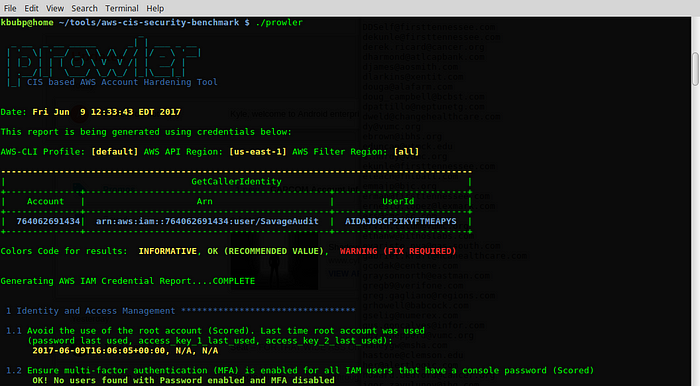This screenshot has width=700, height=386.
Task: Click 'Generating AWS IAM Credential Report....COMPLETE'
Action: (x=128, y=281)
